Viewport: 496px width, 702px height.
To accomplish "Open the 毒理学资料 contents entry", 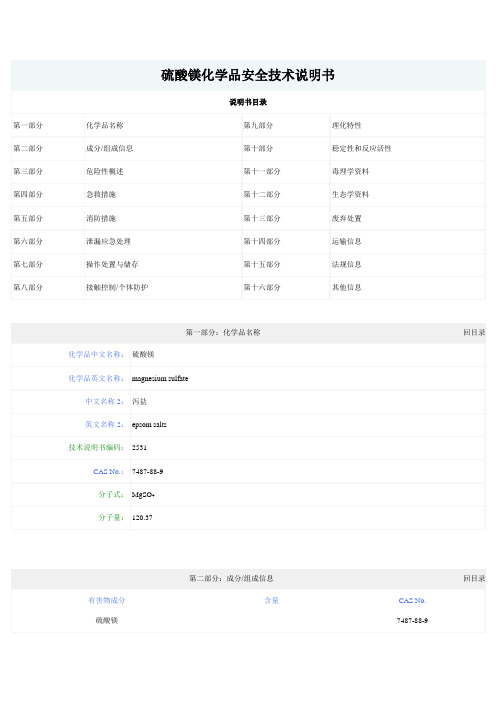I will pos(351,171).
